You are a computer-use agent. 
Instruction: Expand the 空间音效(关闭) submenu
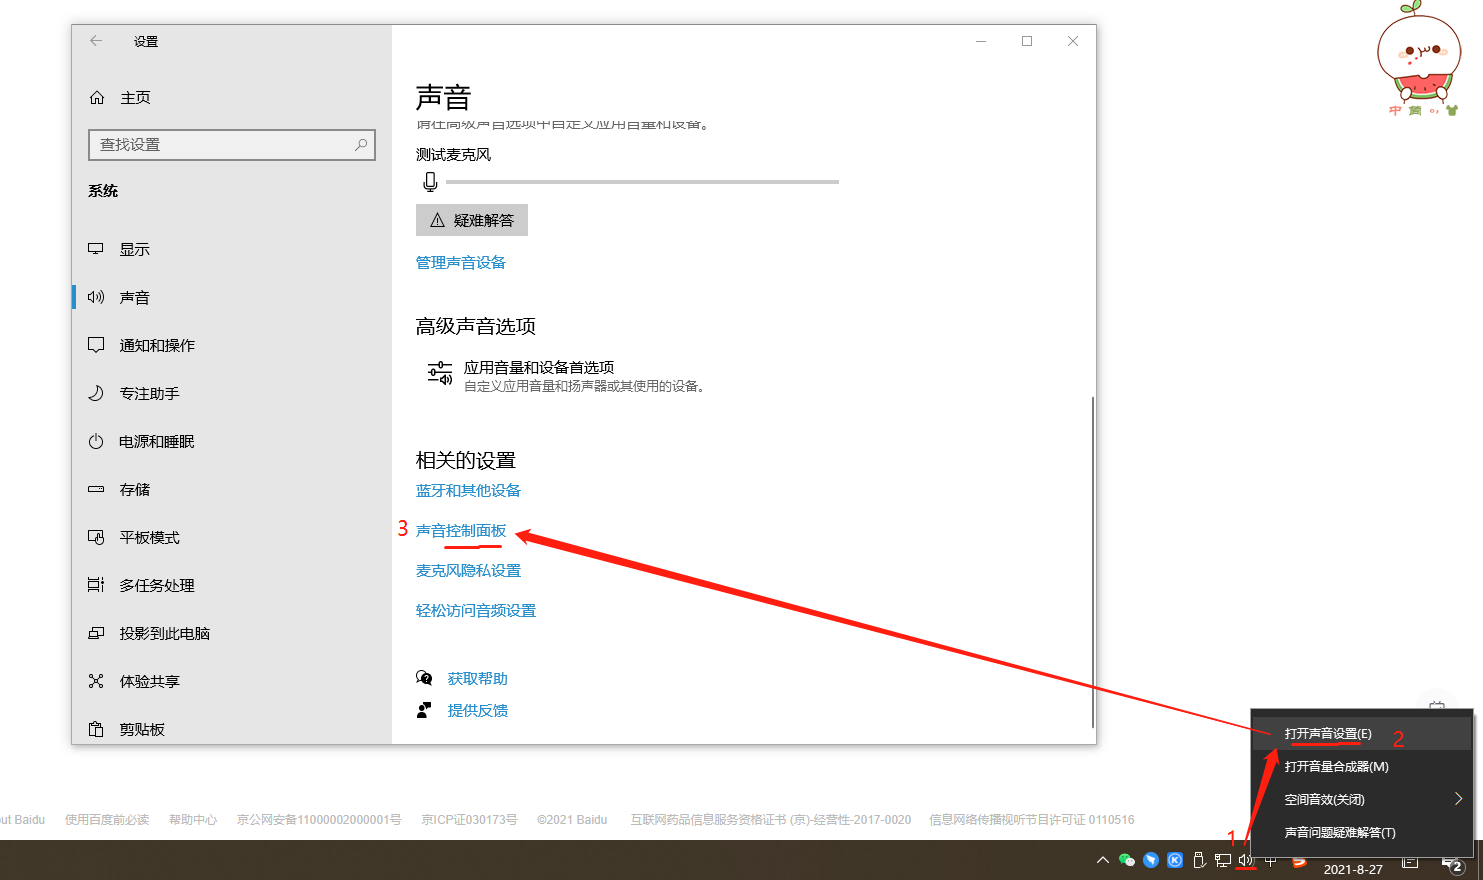[x=1458, y=799]
